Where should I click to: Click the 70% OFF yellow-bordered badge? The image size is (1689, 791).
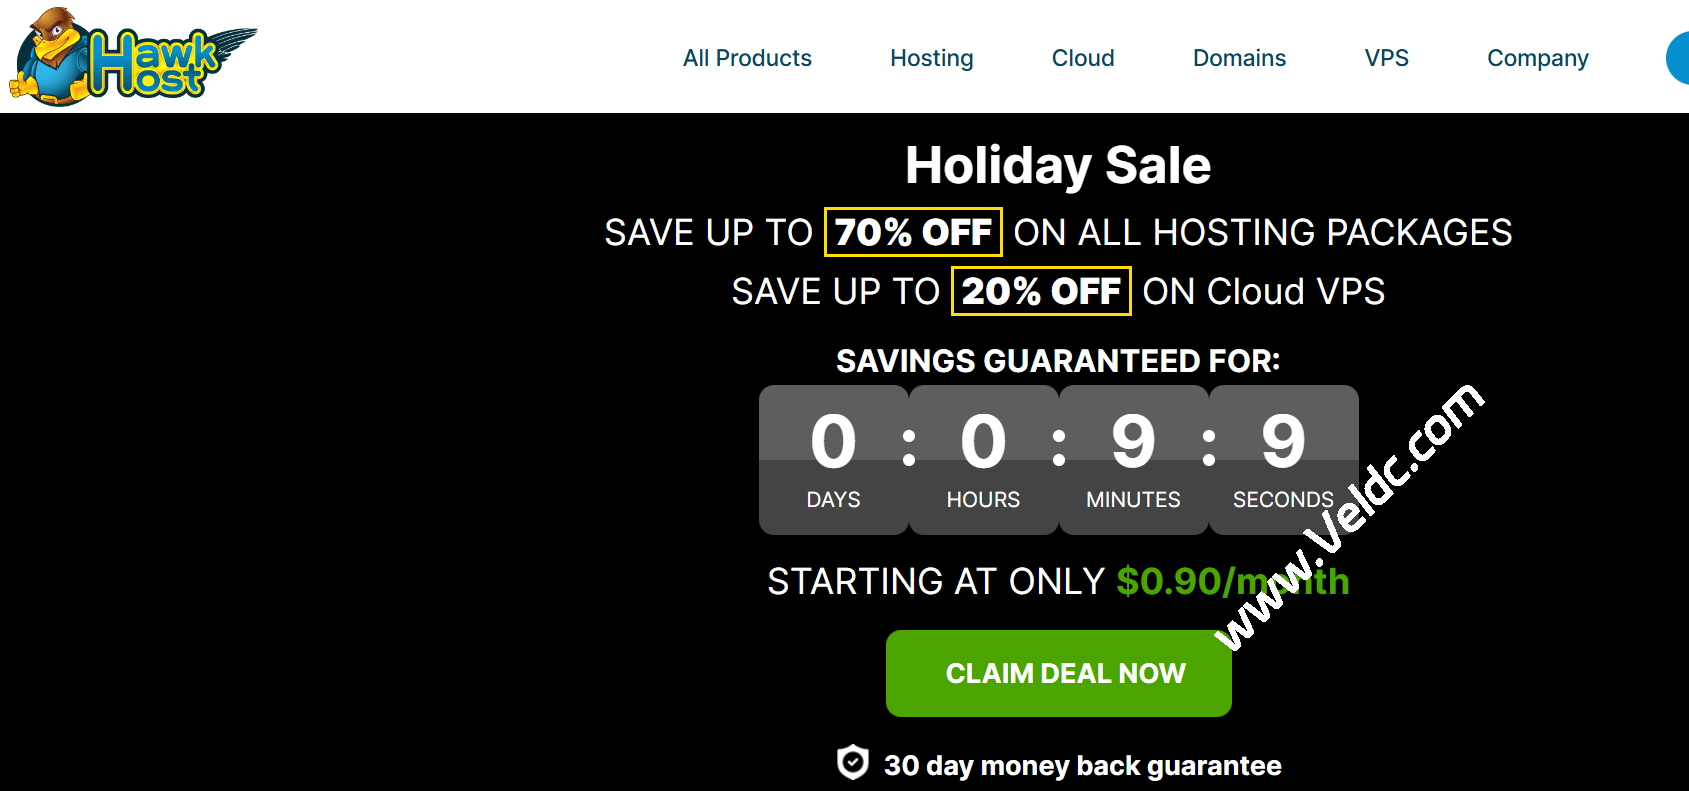(x=913, y=232)
